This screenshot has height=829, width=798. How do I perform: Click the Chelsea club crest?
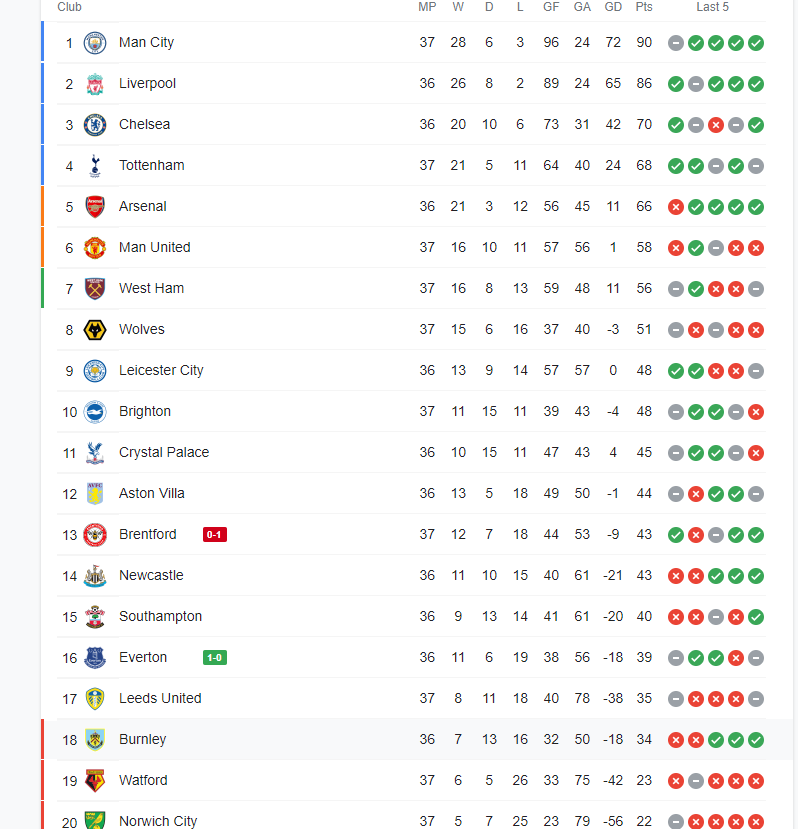pos(95,125)
